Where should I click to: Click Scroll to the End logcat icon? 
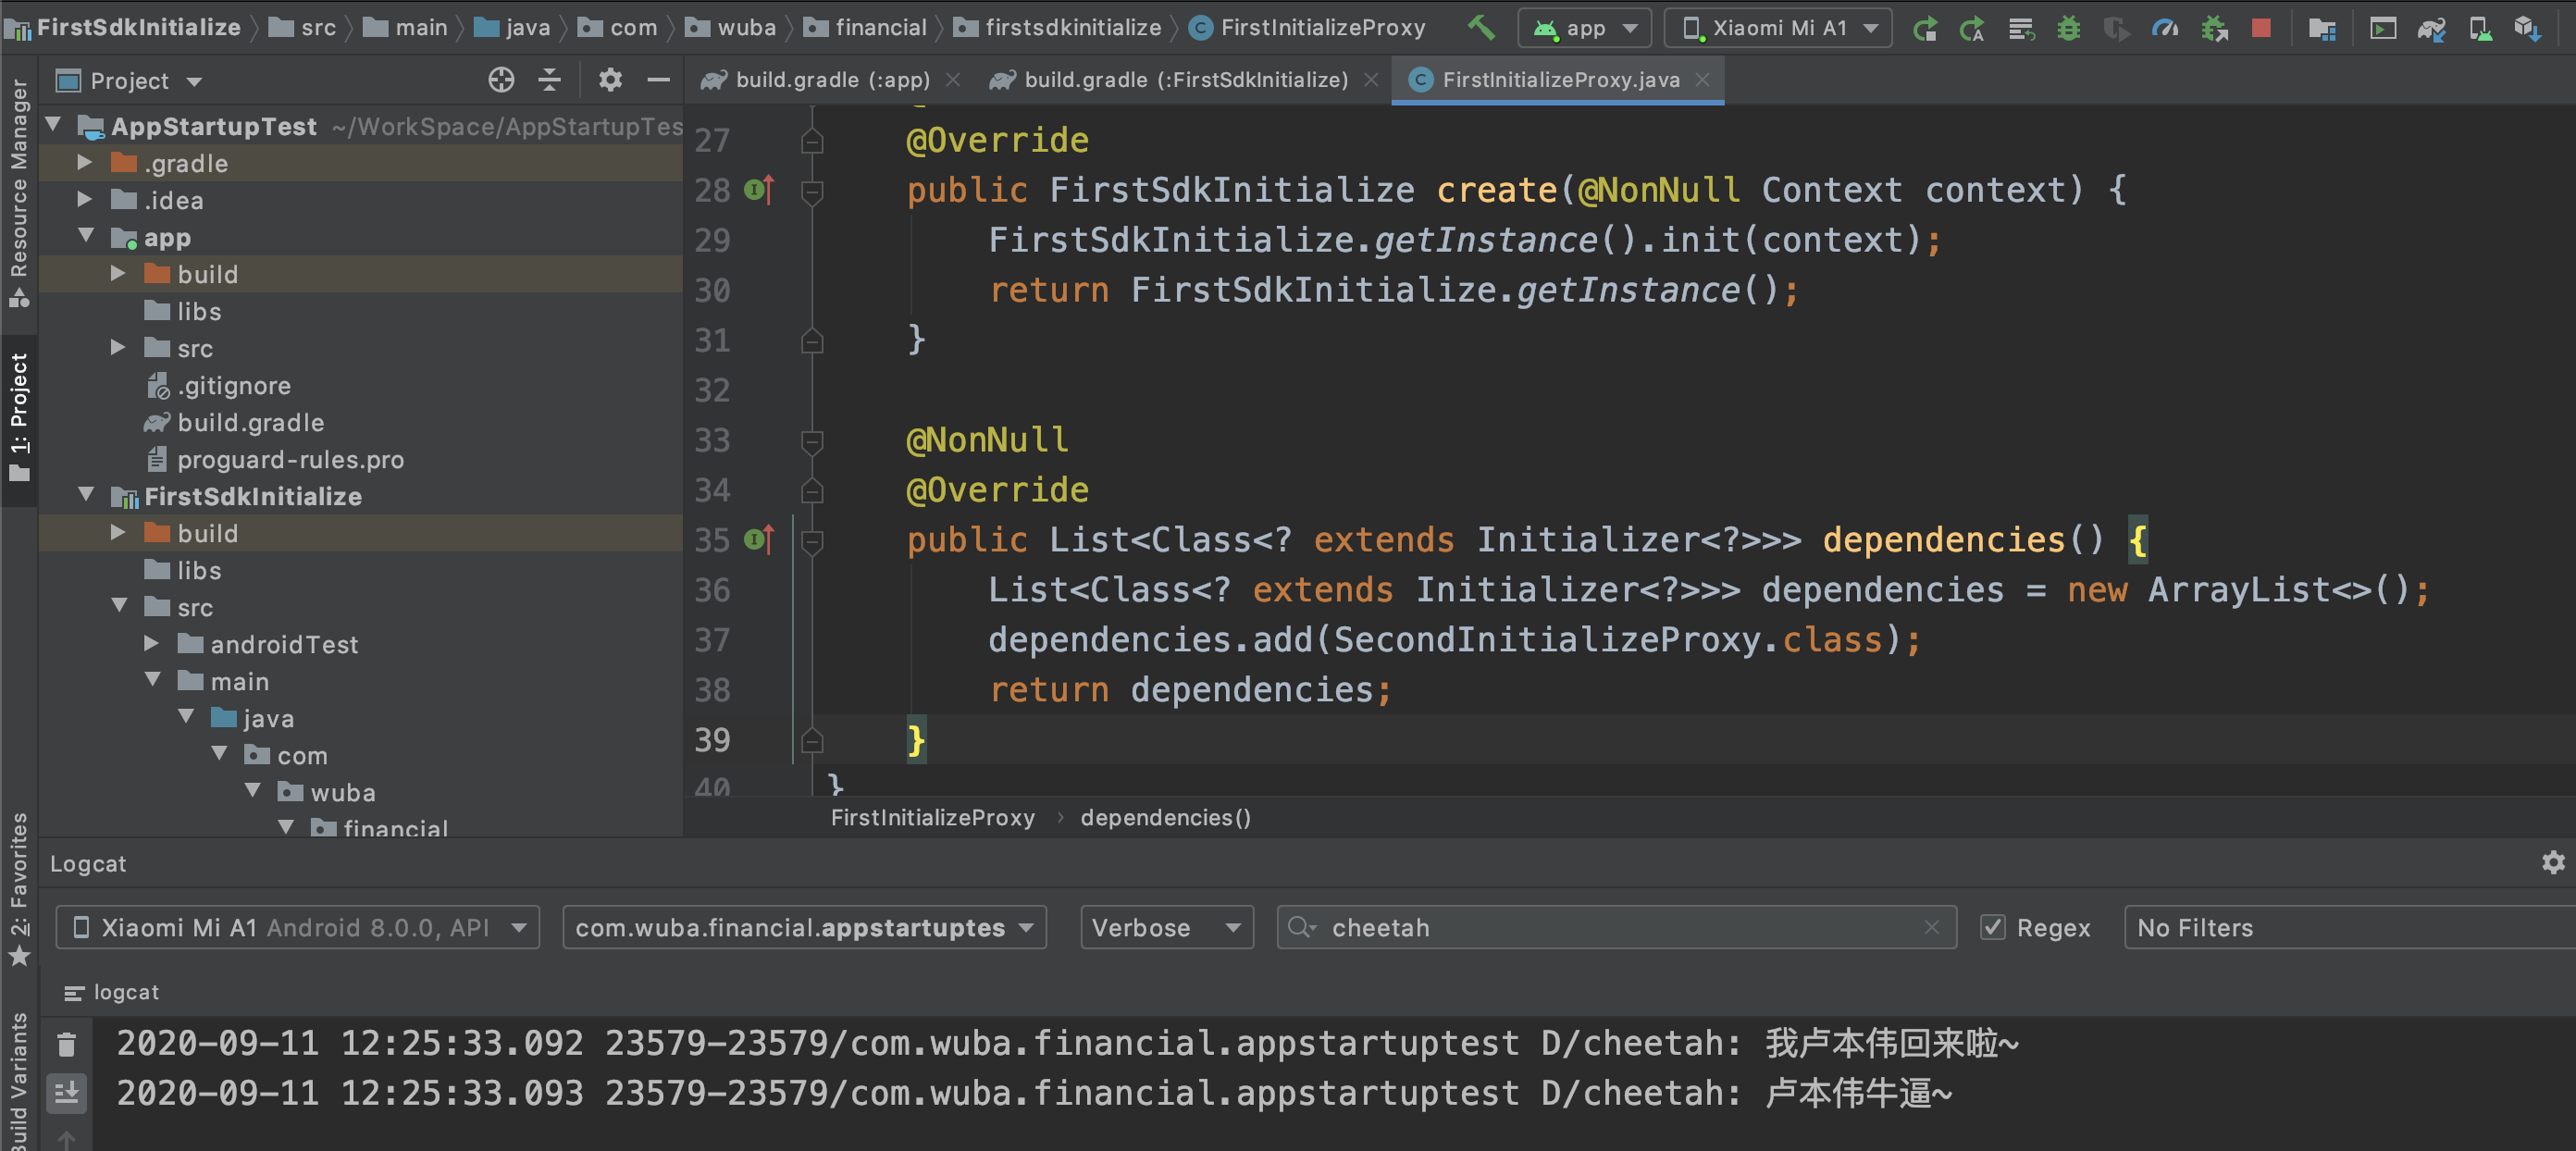click(x=67, y=1093)
